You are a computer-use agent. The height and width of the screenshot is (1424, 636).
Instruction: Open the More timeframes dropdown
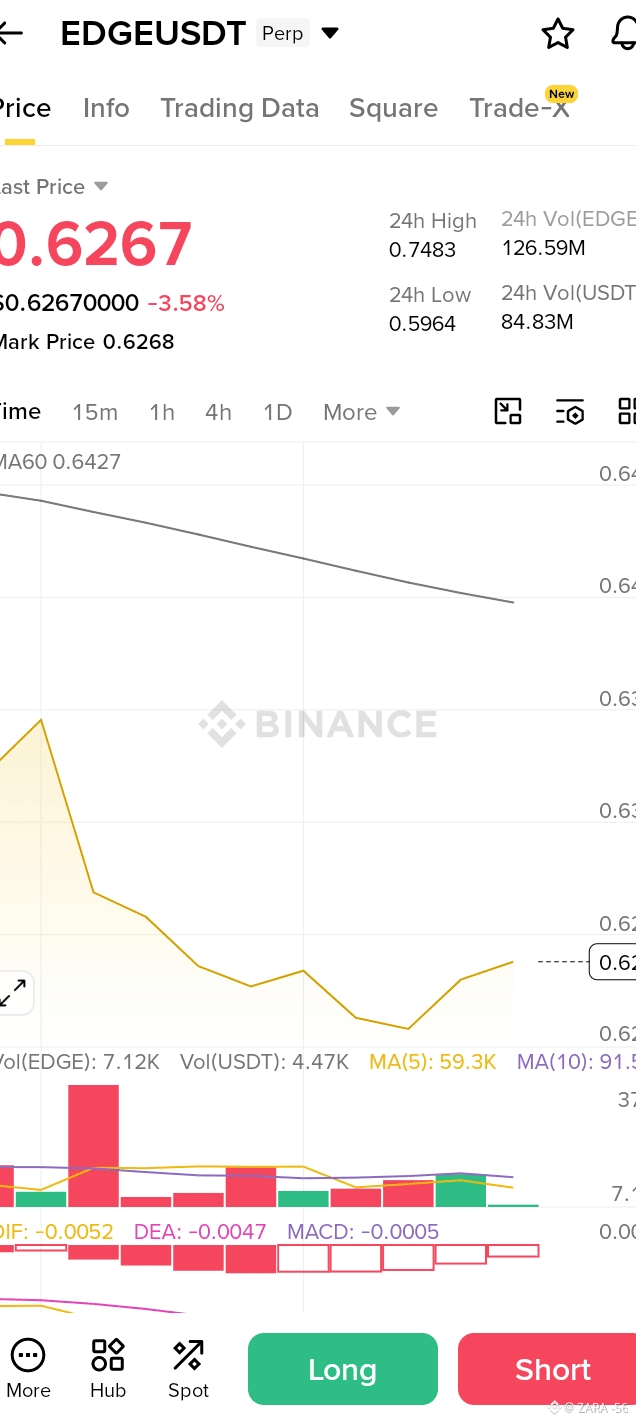pos(361,412)
